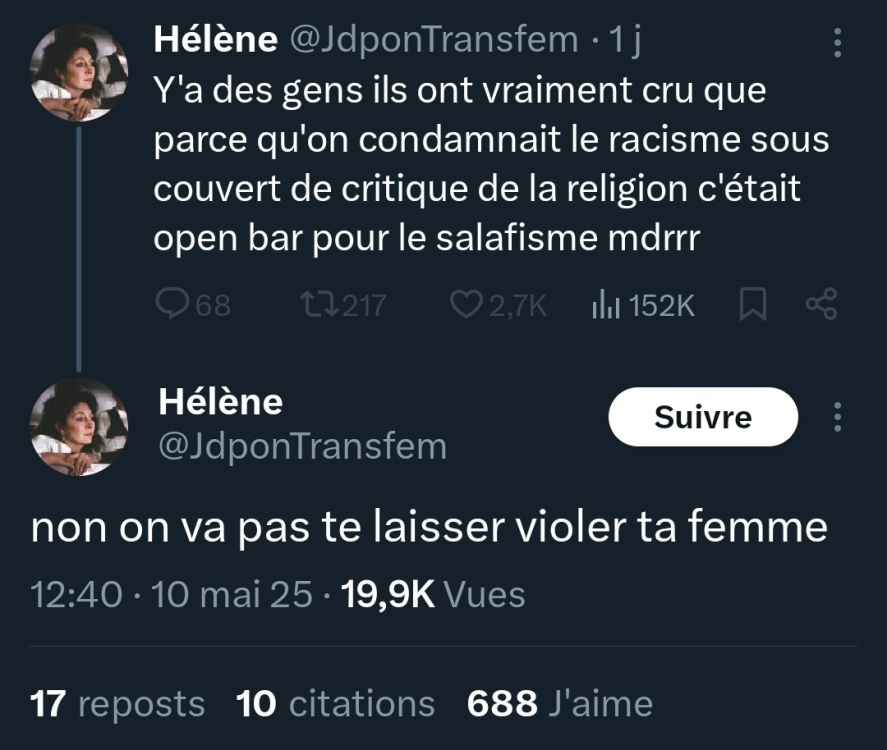Open the three-dot menu beside the Suivre button

click(x=838, y=415)
